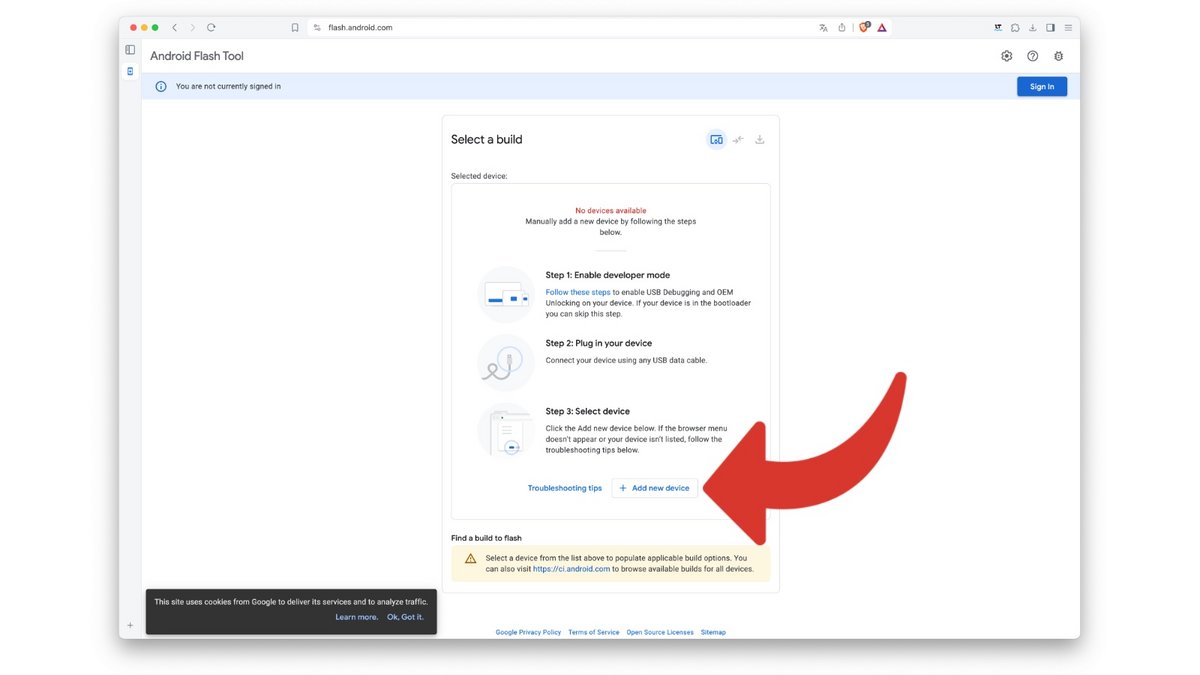
Task: Open the extensions puzzle piece icon
Action: point(1016,28)
